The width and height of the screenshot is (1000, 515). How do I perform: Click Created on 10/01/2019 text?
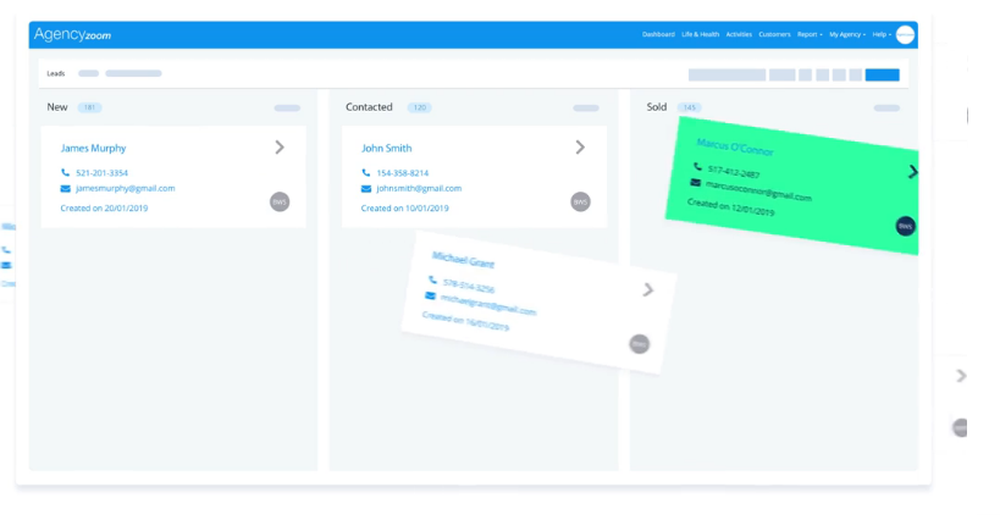point(404,208)
